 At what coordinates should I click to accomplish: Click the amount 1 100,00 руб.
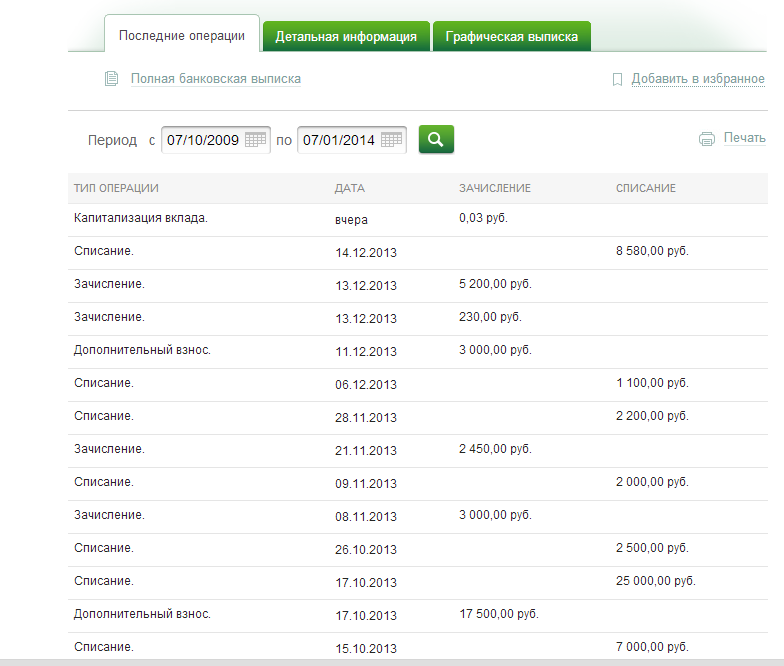pos(652,383)
